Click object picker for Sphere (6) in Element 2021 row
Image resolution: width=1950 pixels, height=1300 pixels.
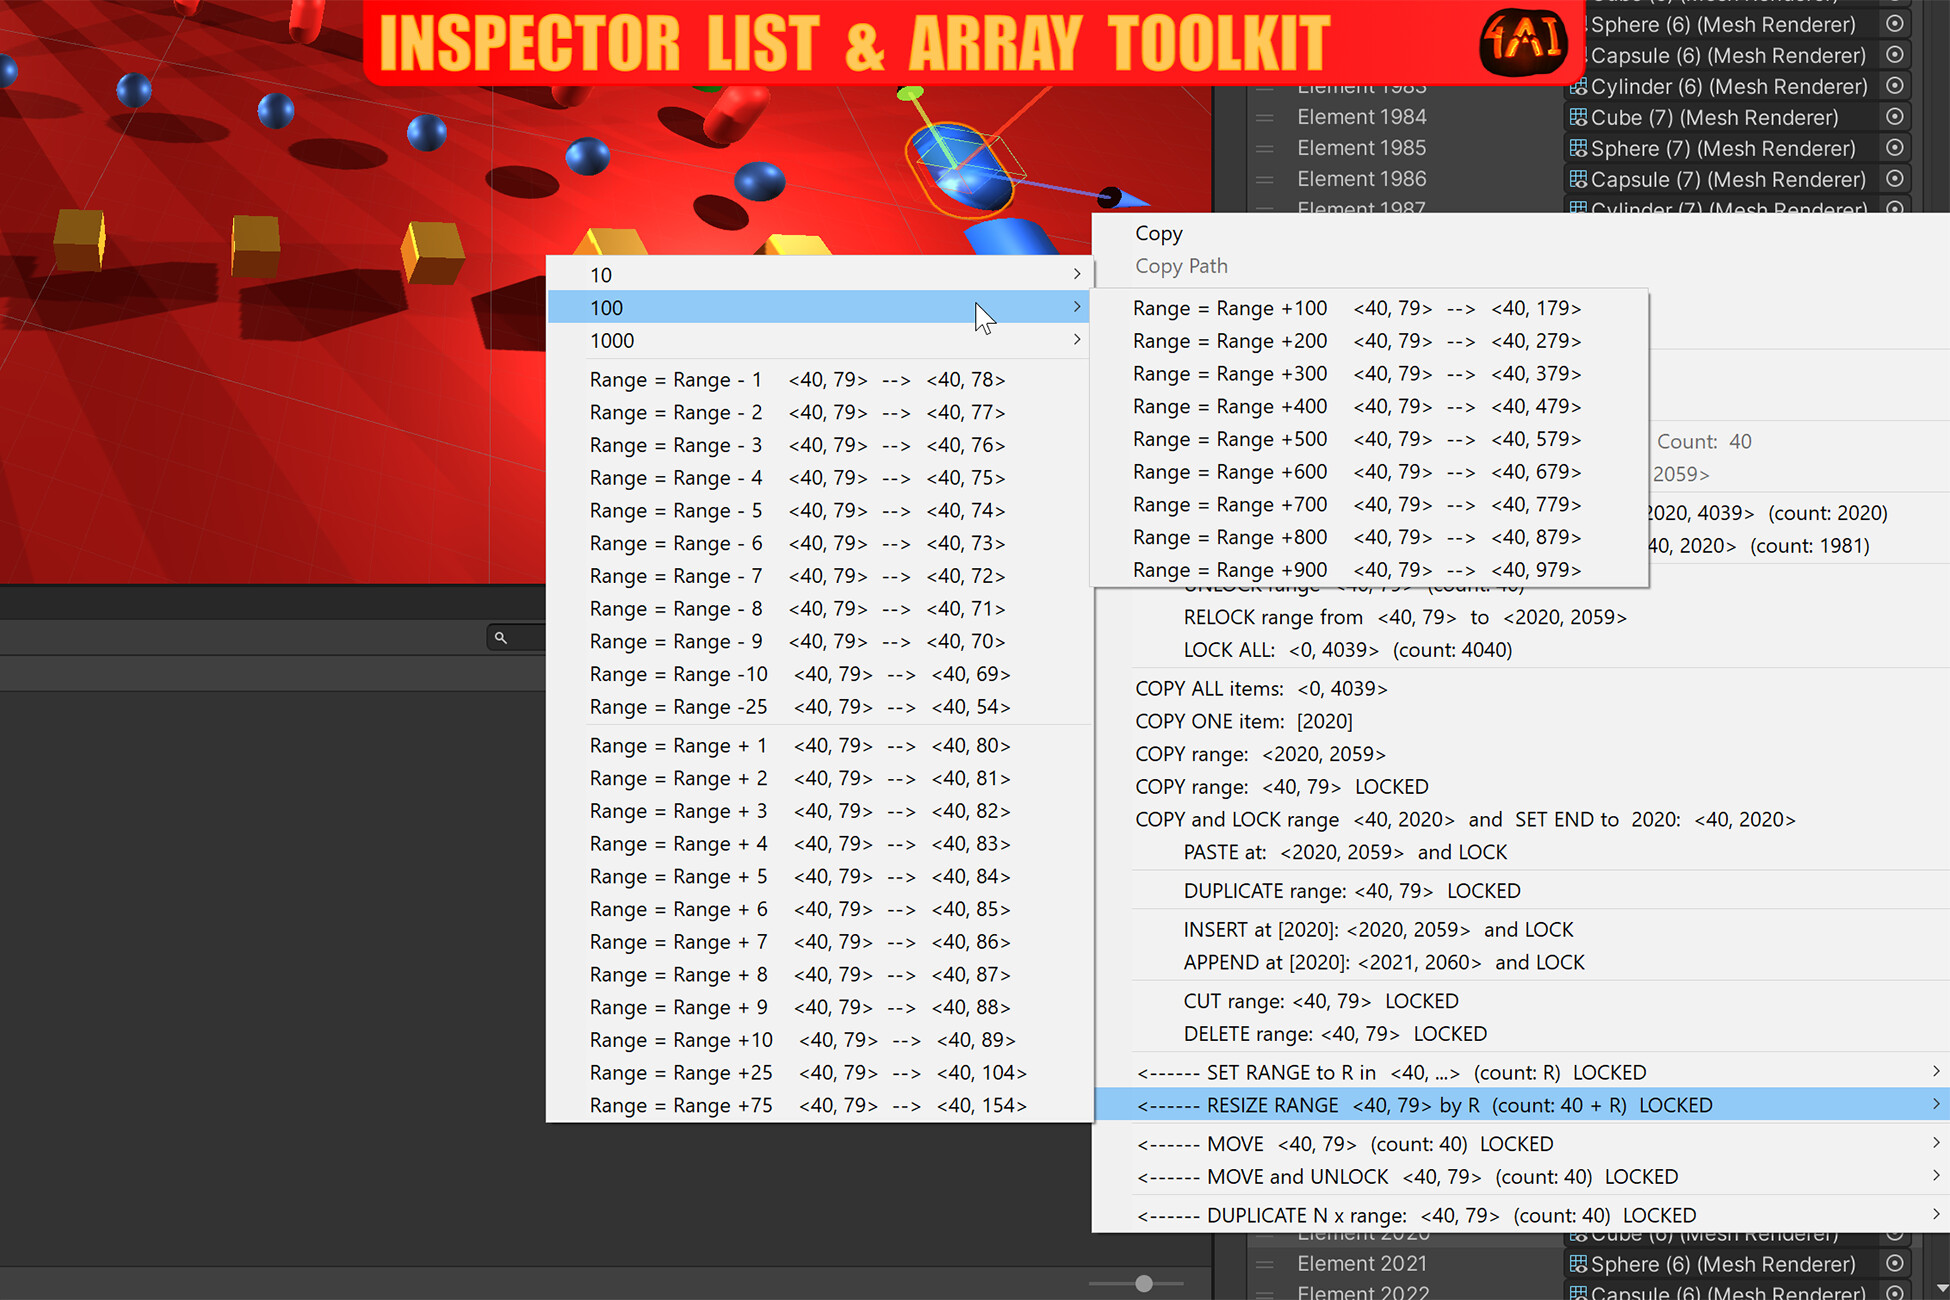pos(1894,1264)
